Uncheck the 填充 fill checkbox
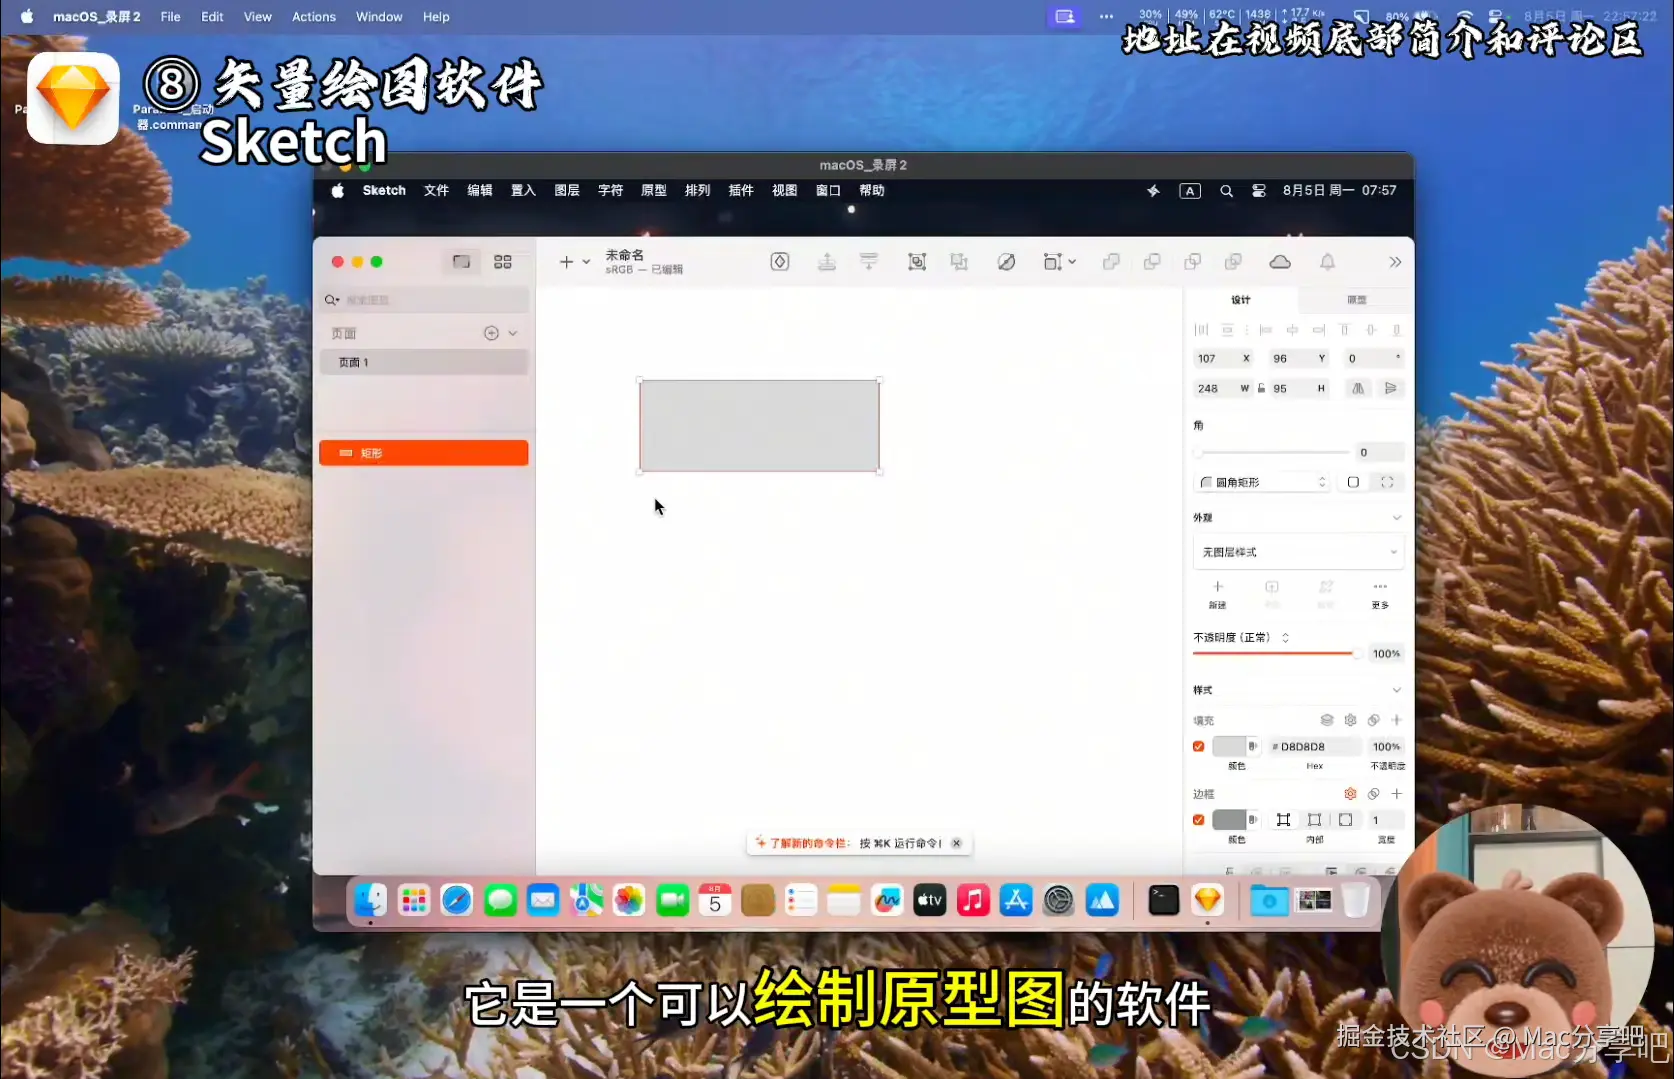This screenshot has height=1079, width=1674. point(1198,746)
